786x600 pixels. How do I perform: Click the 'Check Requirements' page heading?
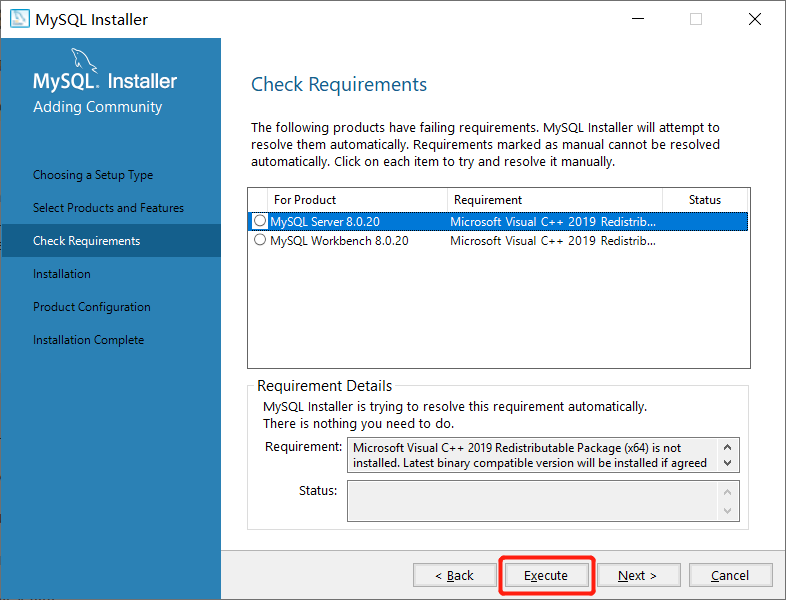pyautogui.click(x=339, y=84)
